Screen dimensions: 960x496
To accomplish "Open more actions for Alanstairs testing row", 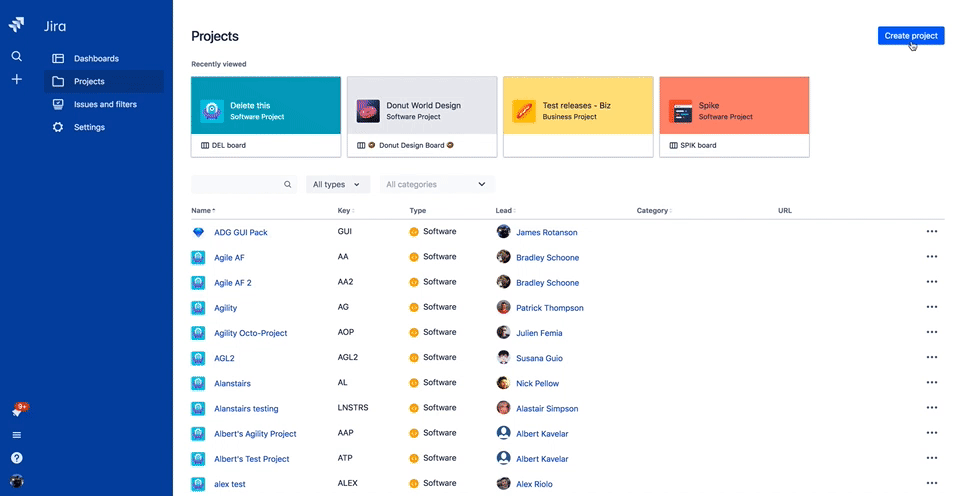I will (932, 407).
